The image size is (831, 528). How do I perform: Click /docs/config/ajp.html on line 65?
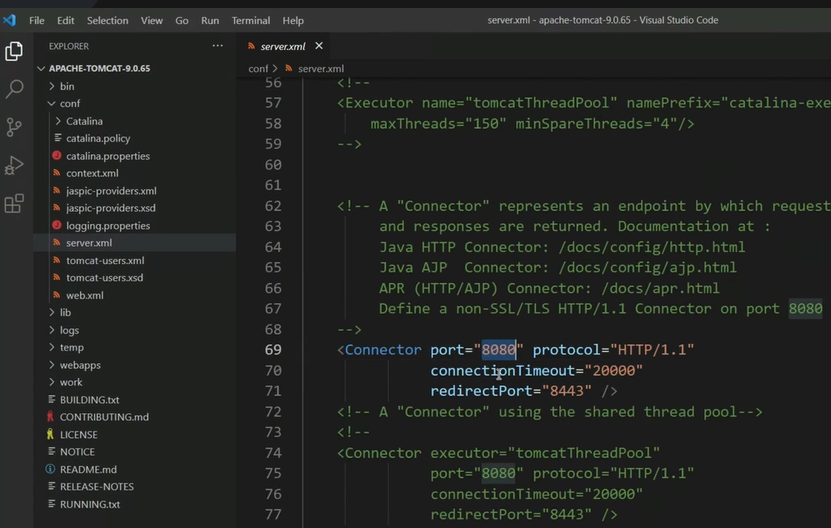(x=648, y=268)
